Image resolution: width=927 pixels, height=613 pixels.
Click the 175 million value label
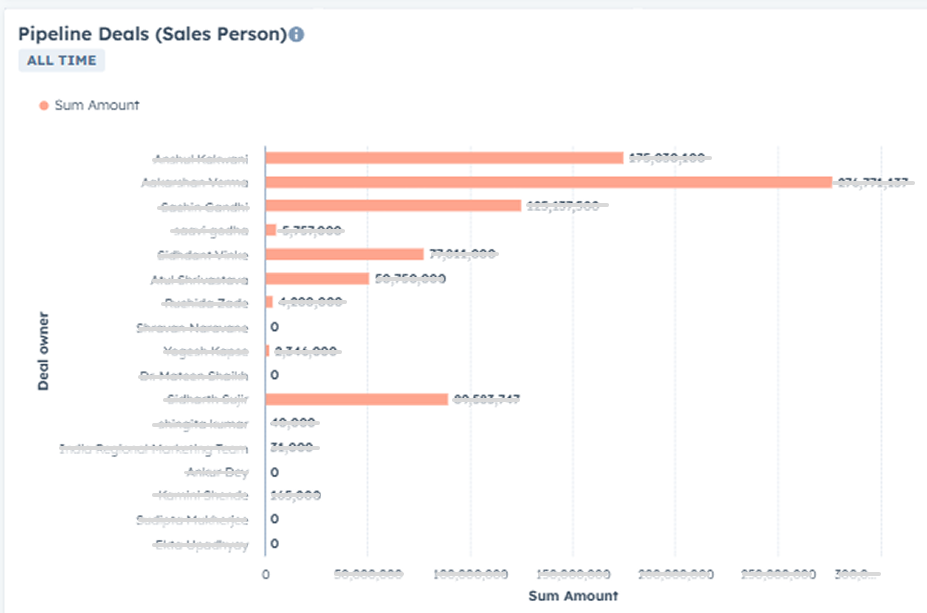[668, 158]
